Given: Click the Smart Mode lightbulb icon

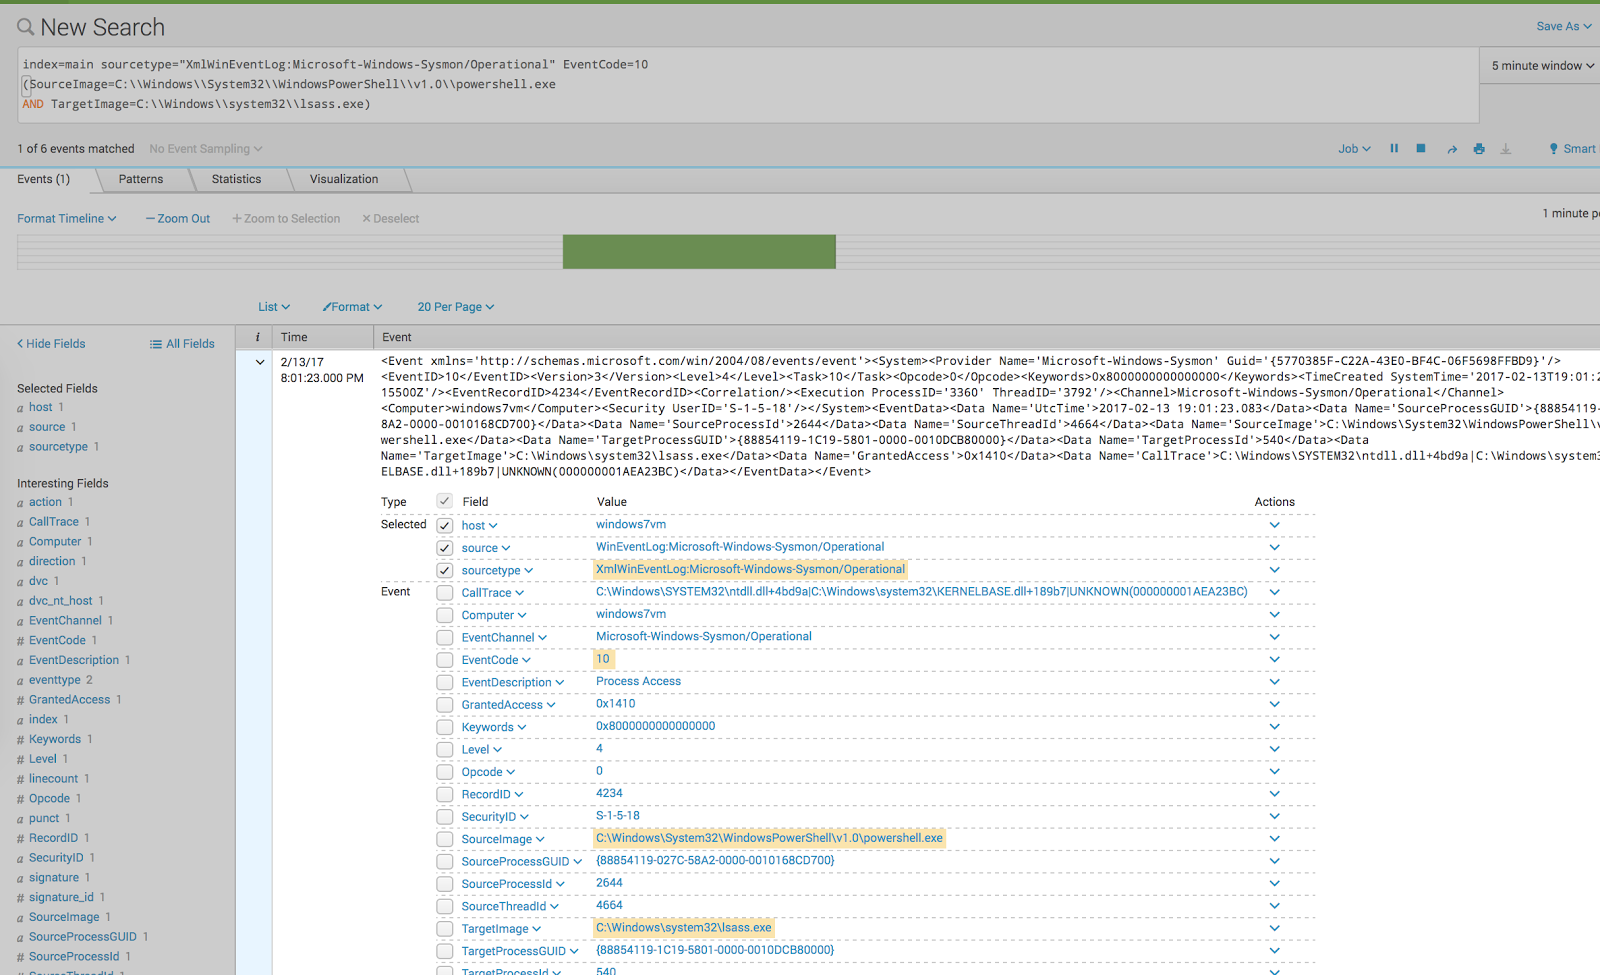Looking at the screenshot, I should click(1553, 148).
